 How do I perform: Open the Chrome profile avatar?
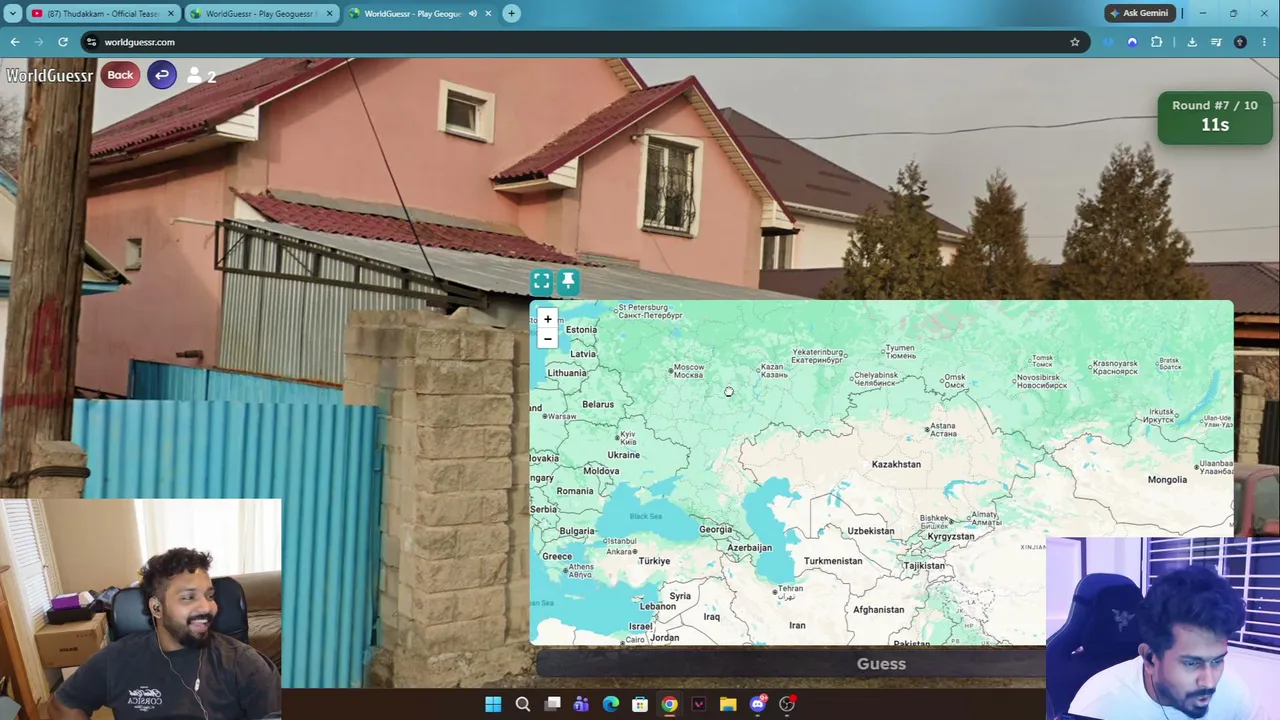pos(1240,42)
